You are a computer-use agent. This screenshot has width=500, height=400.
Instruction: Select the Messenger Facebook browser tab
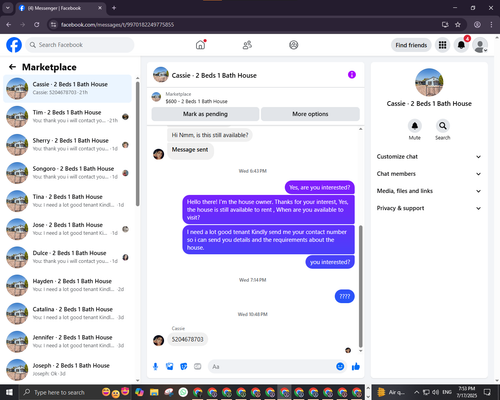point(60,8)
